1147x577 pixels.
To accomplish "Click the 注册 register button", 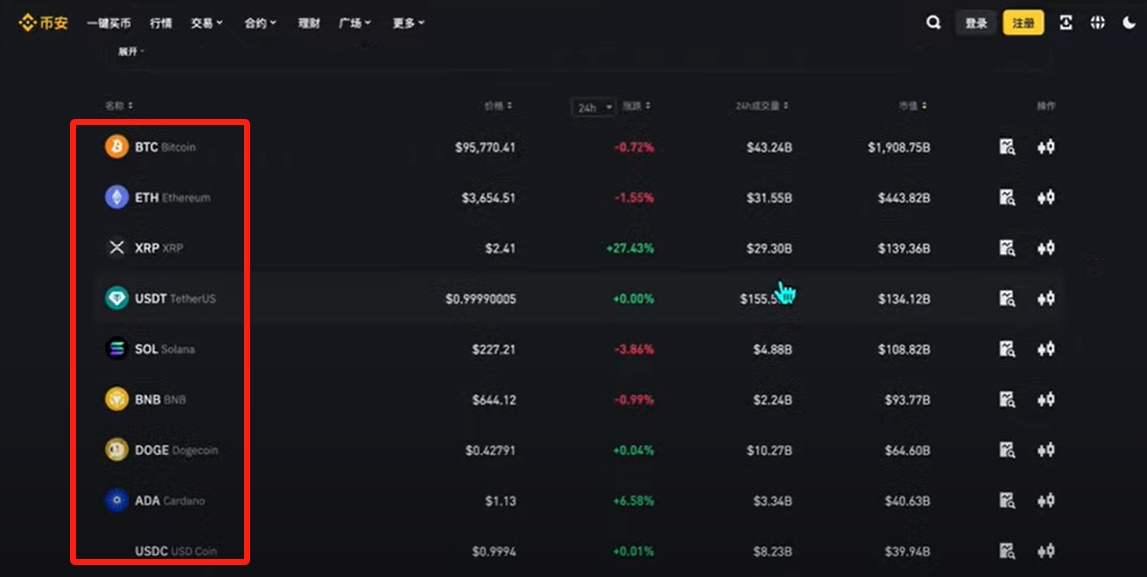I will [x=1023, y=23].
